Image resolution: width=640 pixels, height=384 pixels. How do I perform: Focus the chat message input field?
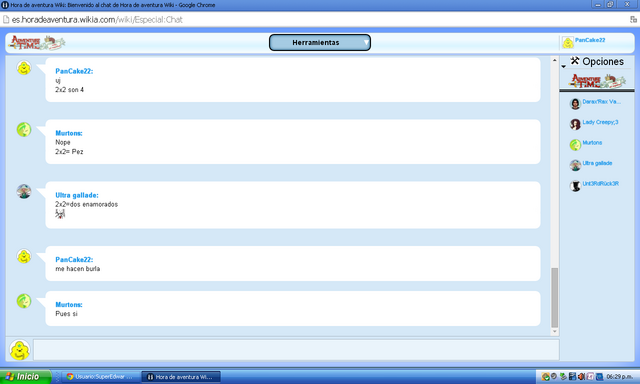pos(296,350)
